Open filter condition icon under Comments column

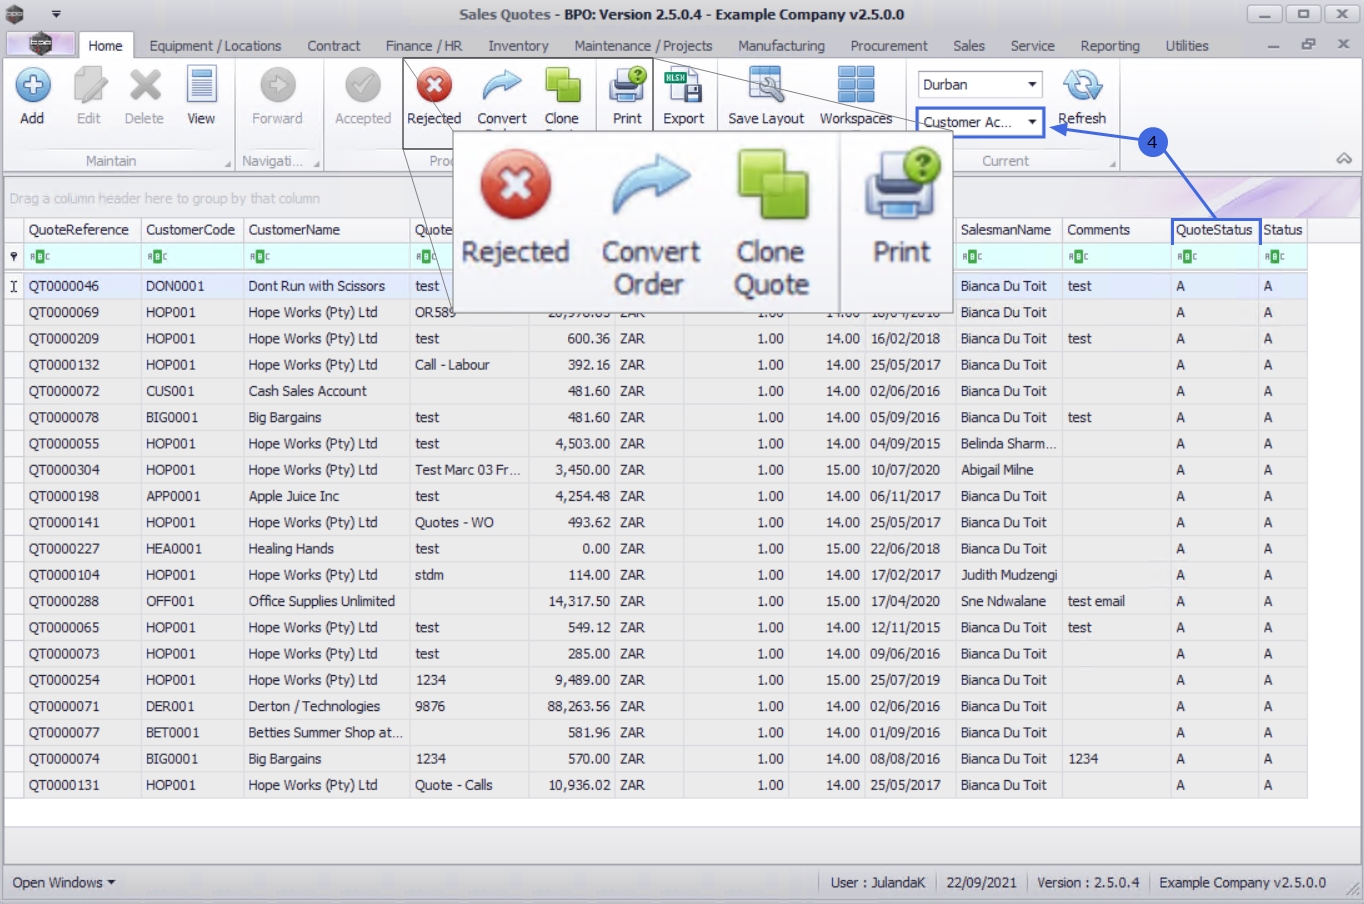tap(1078, 257)
